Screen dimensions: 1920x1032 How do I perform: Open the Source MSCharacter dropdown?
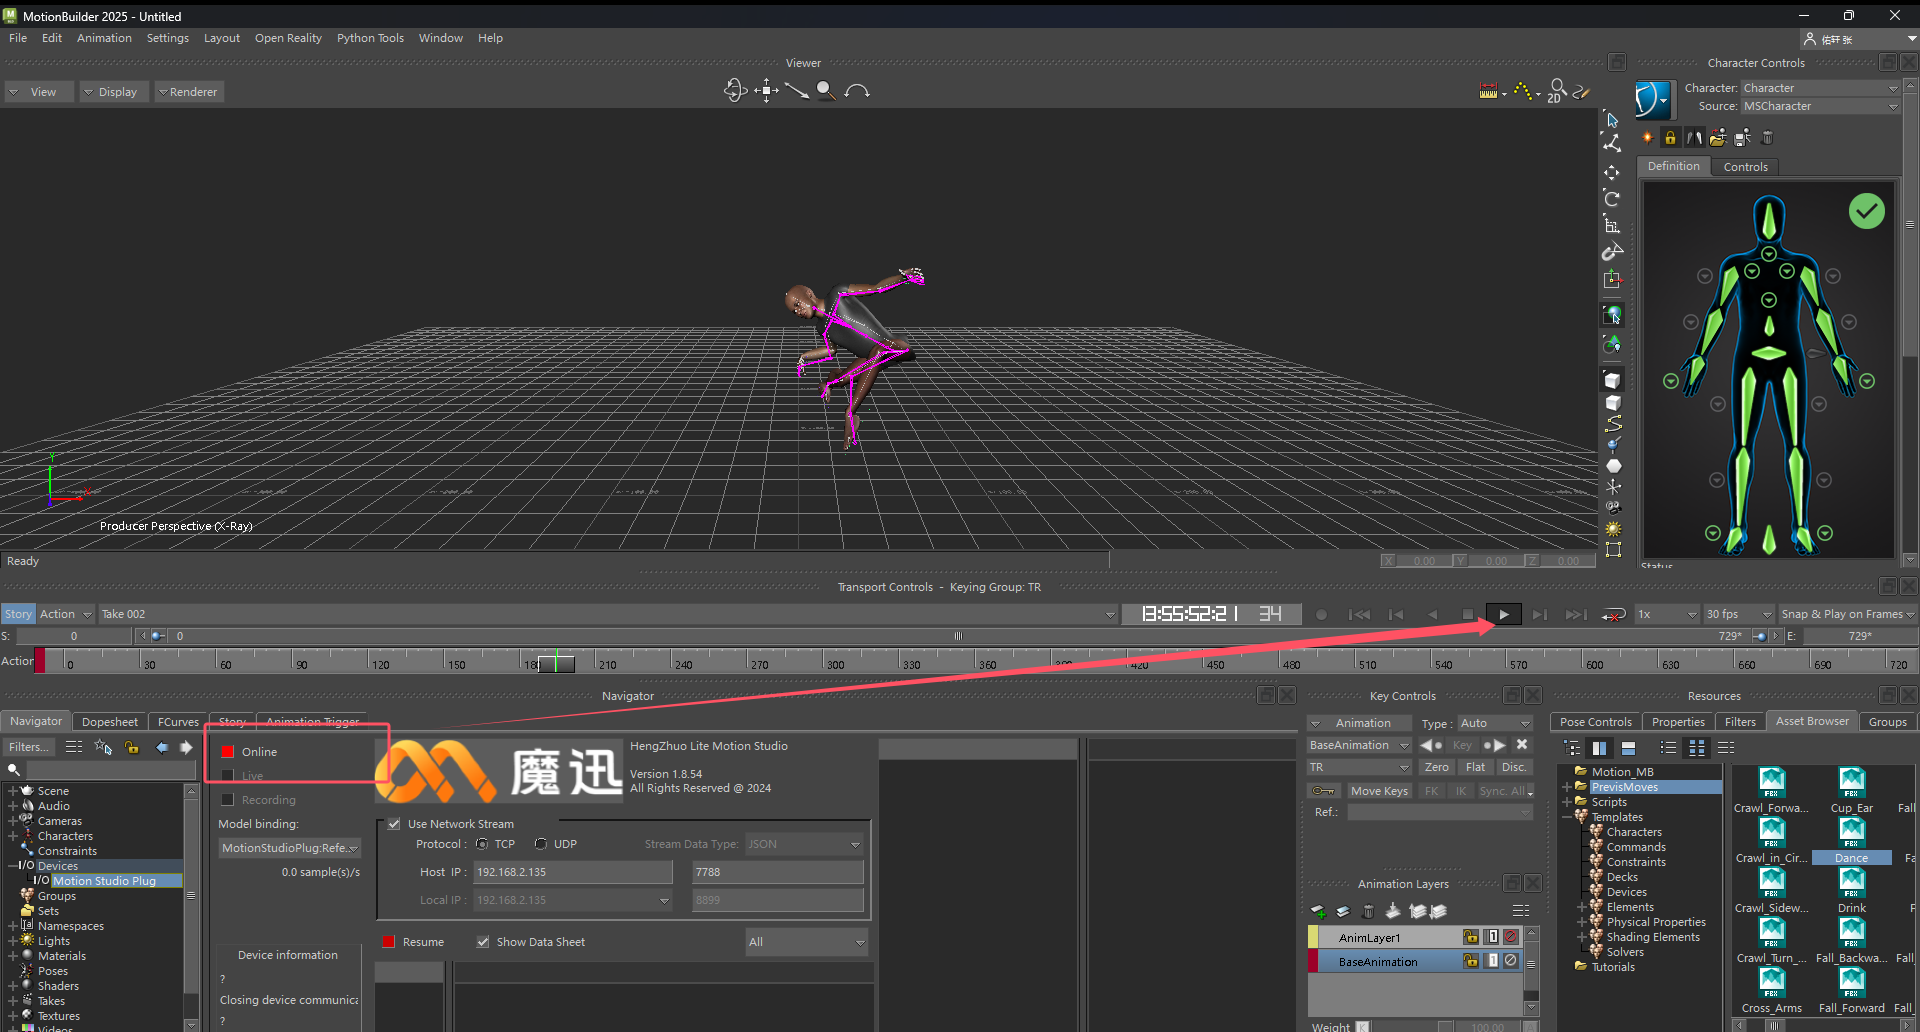pos(1819,106)
